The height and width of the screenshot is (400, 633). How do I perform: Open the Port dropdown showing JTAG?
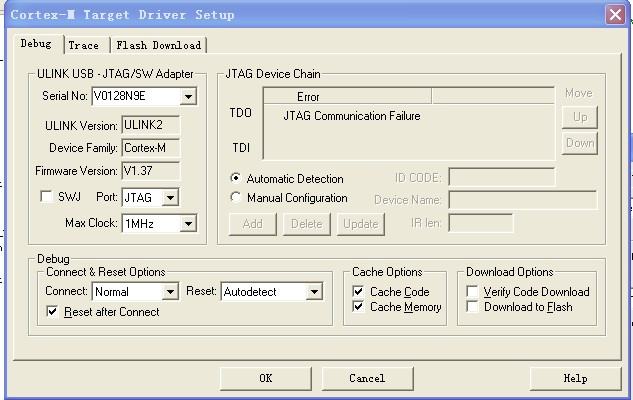tap(170, 197)
